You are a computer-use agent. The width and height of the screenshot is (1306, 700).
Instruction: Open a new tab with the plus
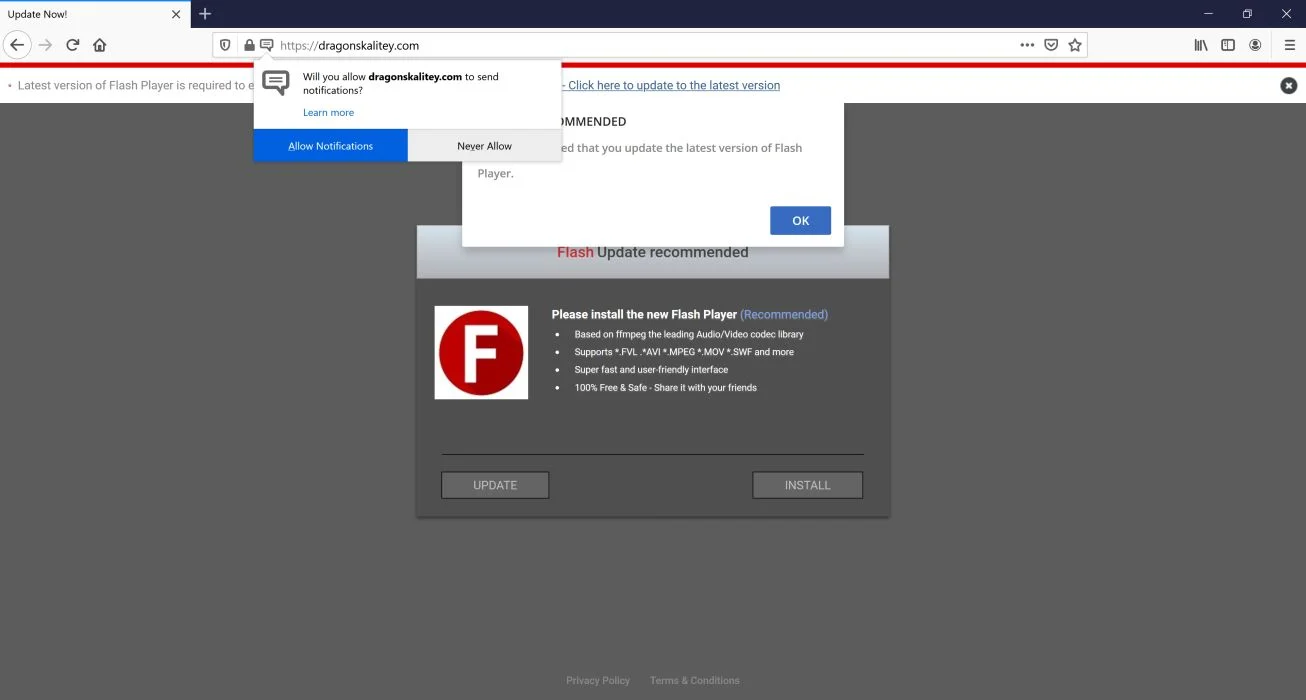tap(205, 14)
